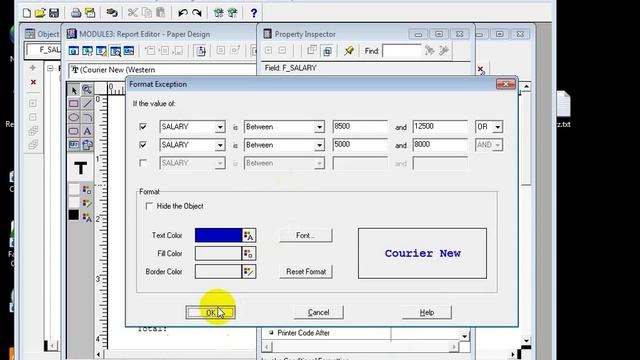
Task: Click the Report Editor vertical scrollbar up arrow
Action: coord(527,87)
